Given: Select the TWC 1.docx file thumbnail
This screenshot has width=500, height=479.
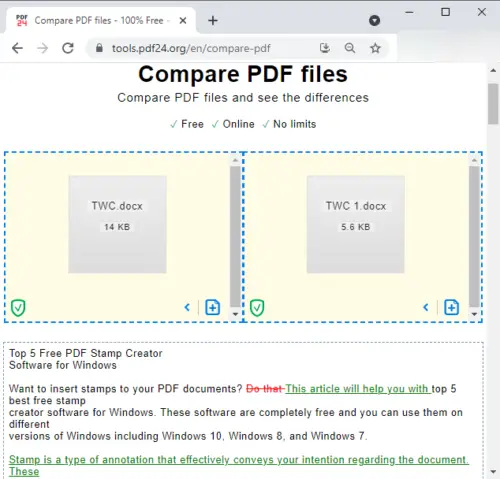Looking at the screenshot, I should 356,224.
